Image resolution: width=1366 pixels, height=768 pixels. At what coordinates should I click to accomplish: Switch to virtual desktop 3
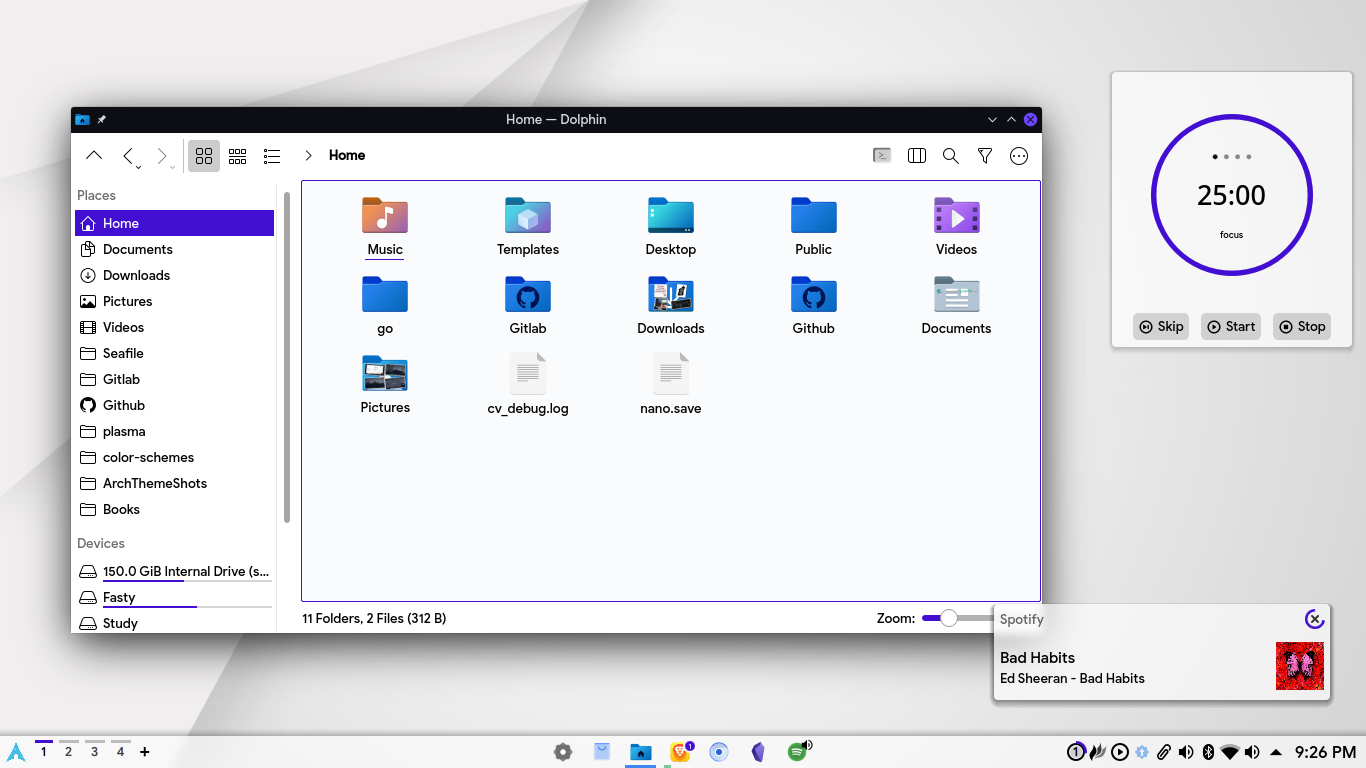pyautogui.click(x=94, y=751)
